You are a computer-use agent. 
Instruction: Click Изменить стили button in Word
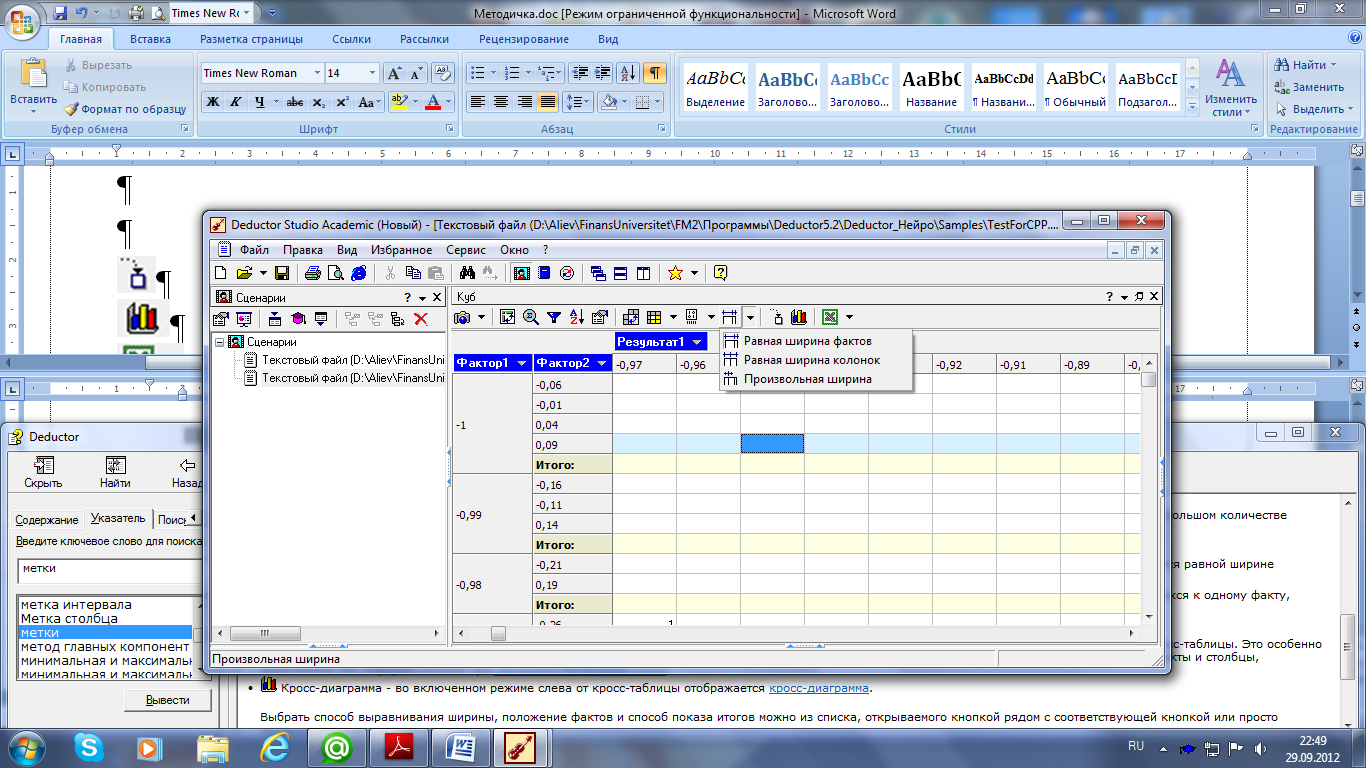[1230, 88]
